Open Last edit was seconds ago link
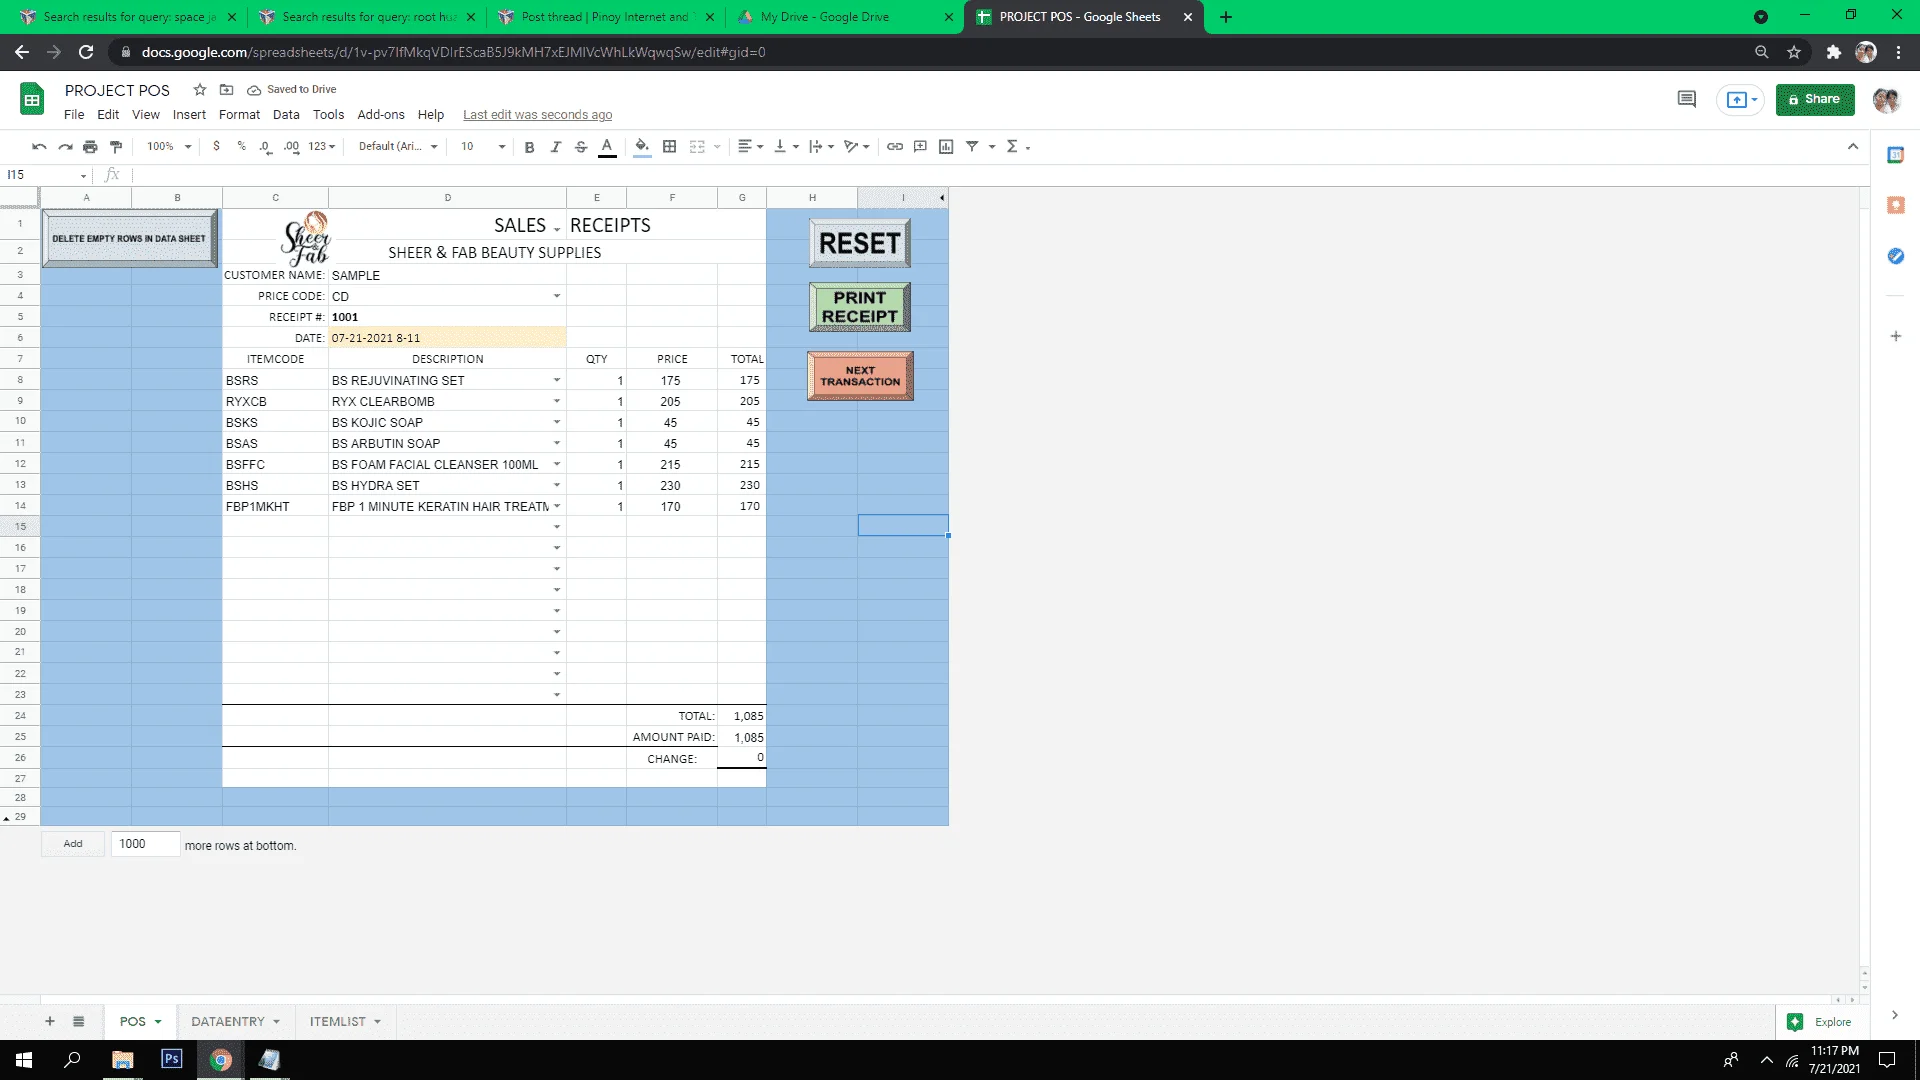The width and height of the screenshot is (1920, 1080). tap(537, 114)
